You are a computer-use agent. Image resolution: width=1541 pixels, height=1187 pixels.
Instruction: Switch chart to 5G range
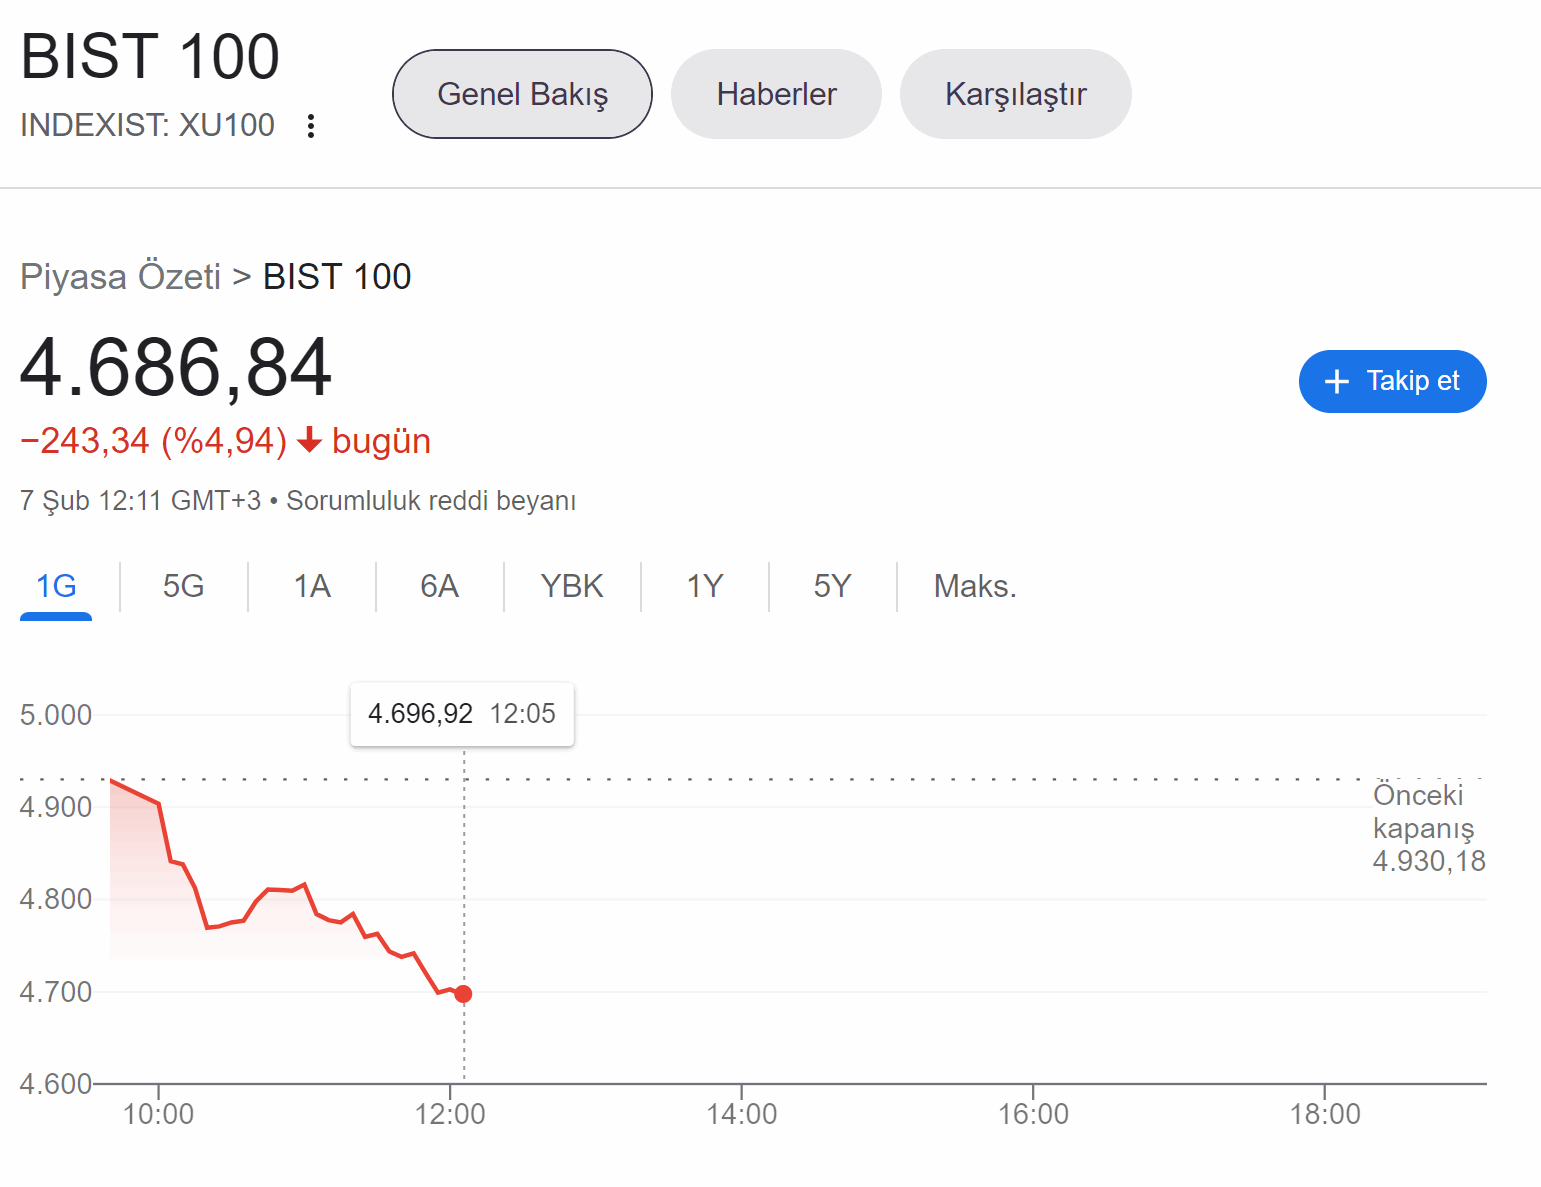(x=184, y=586)
